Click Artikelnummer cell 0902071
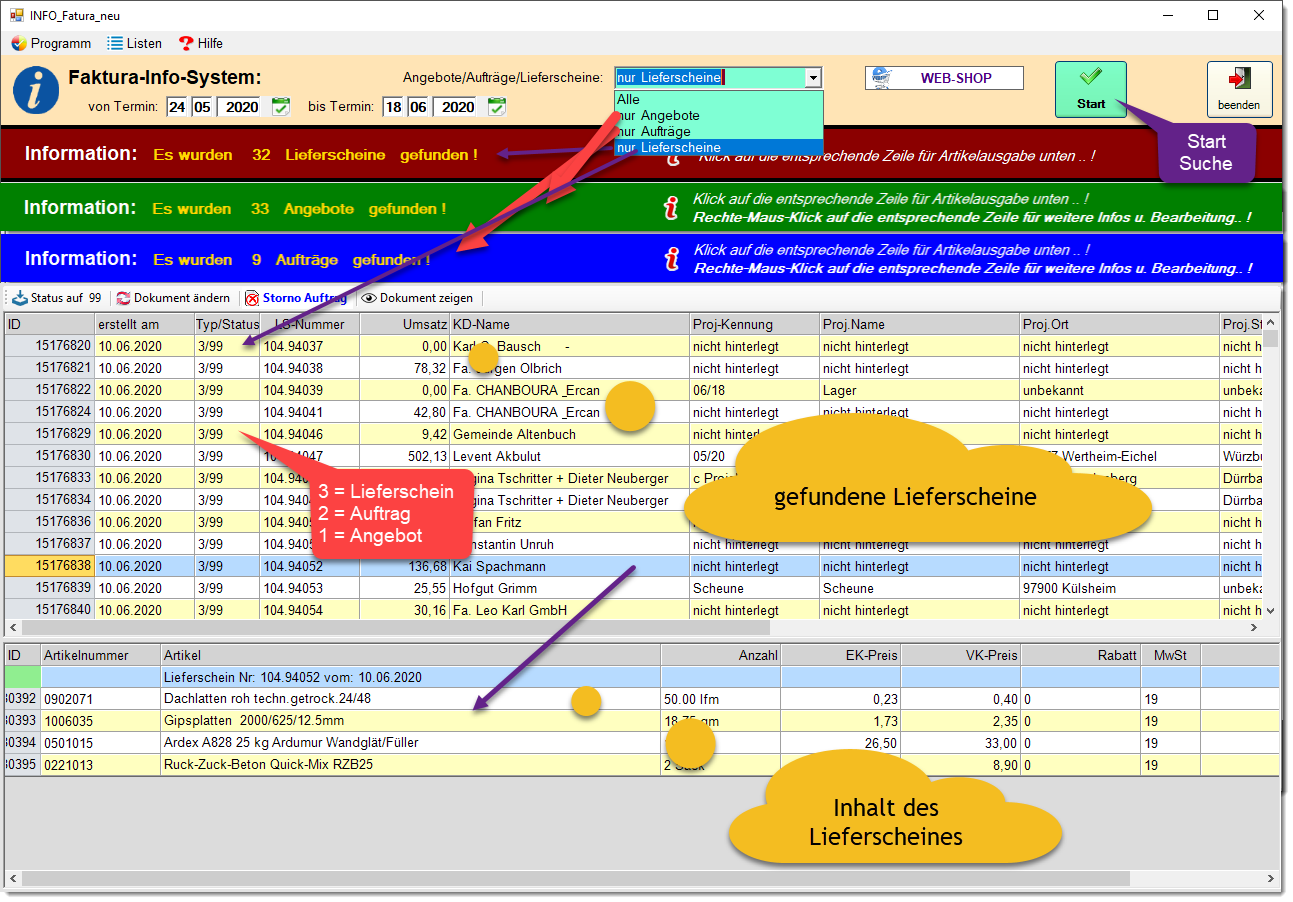 tap(101, 699)
